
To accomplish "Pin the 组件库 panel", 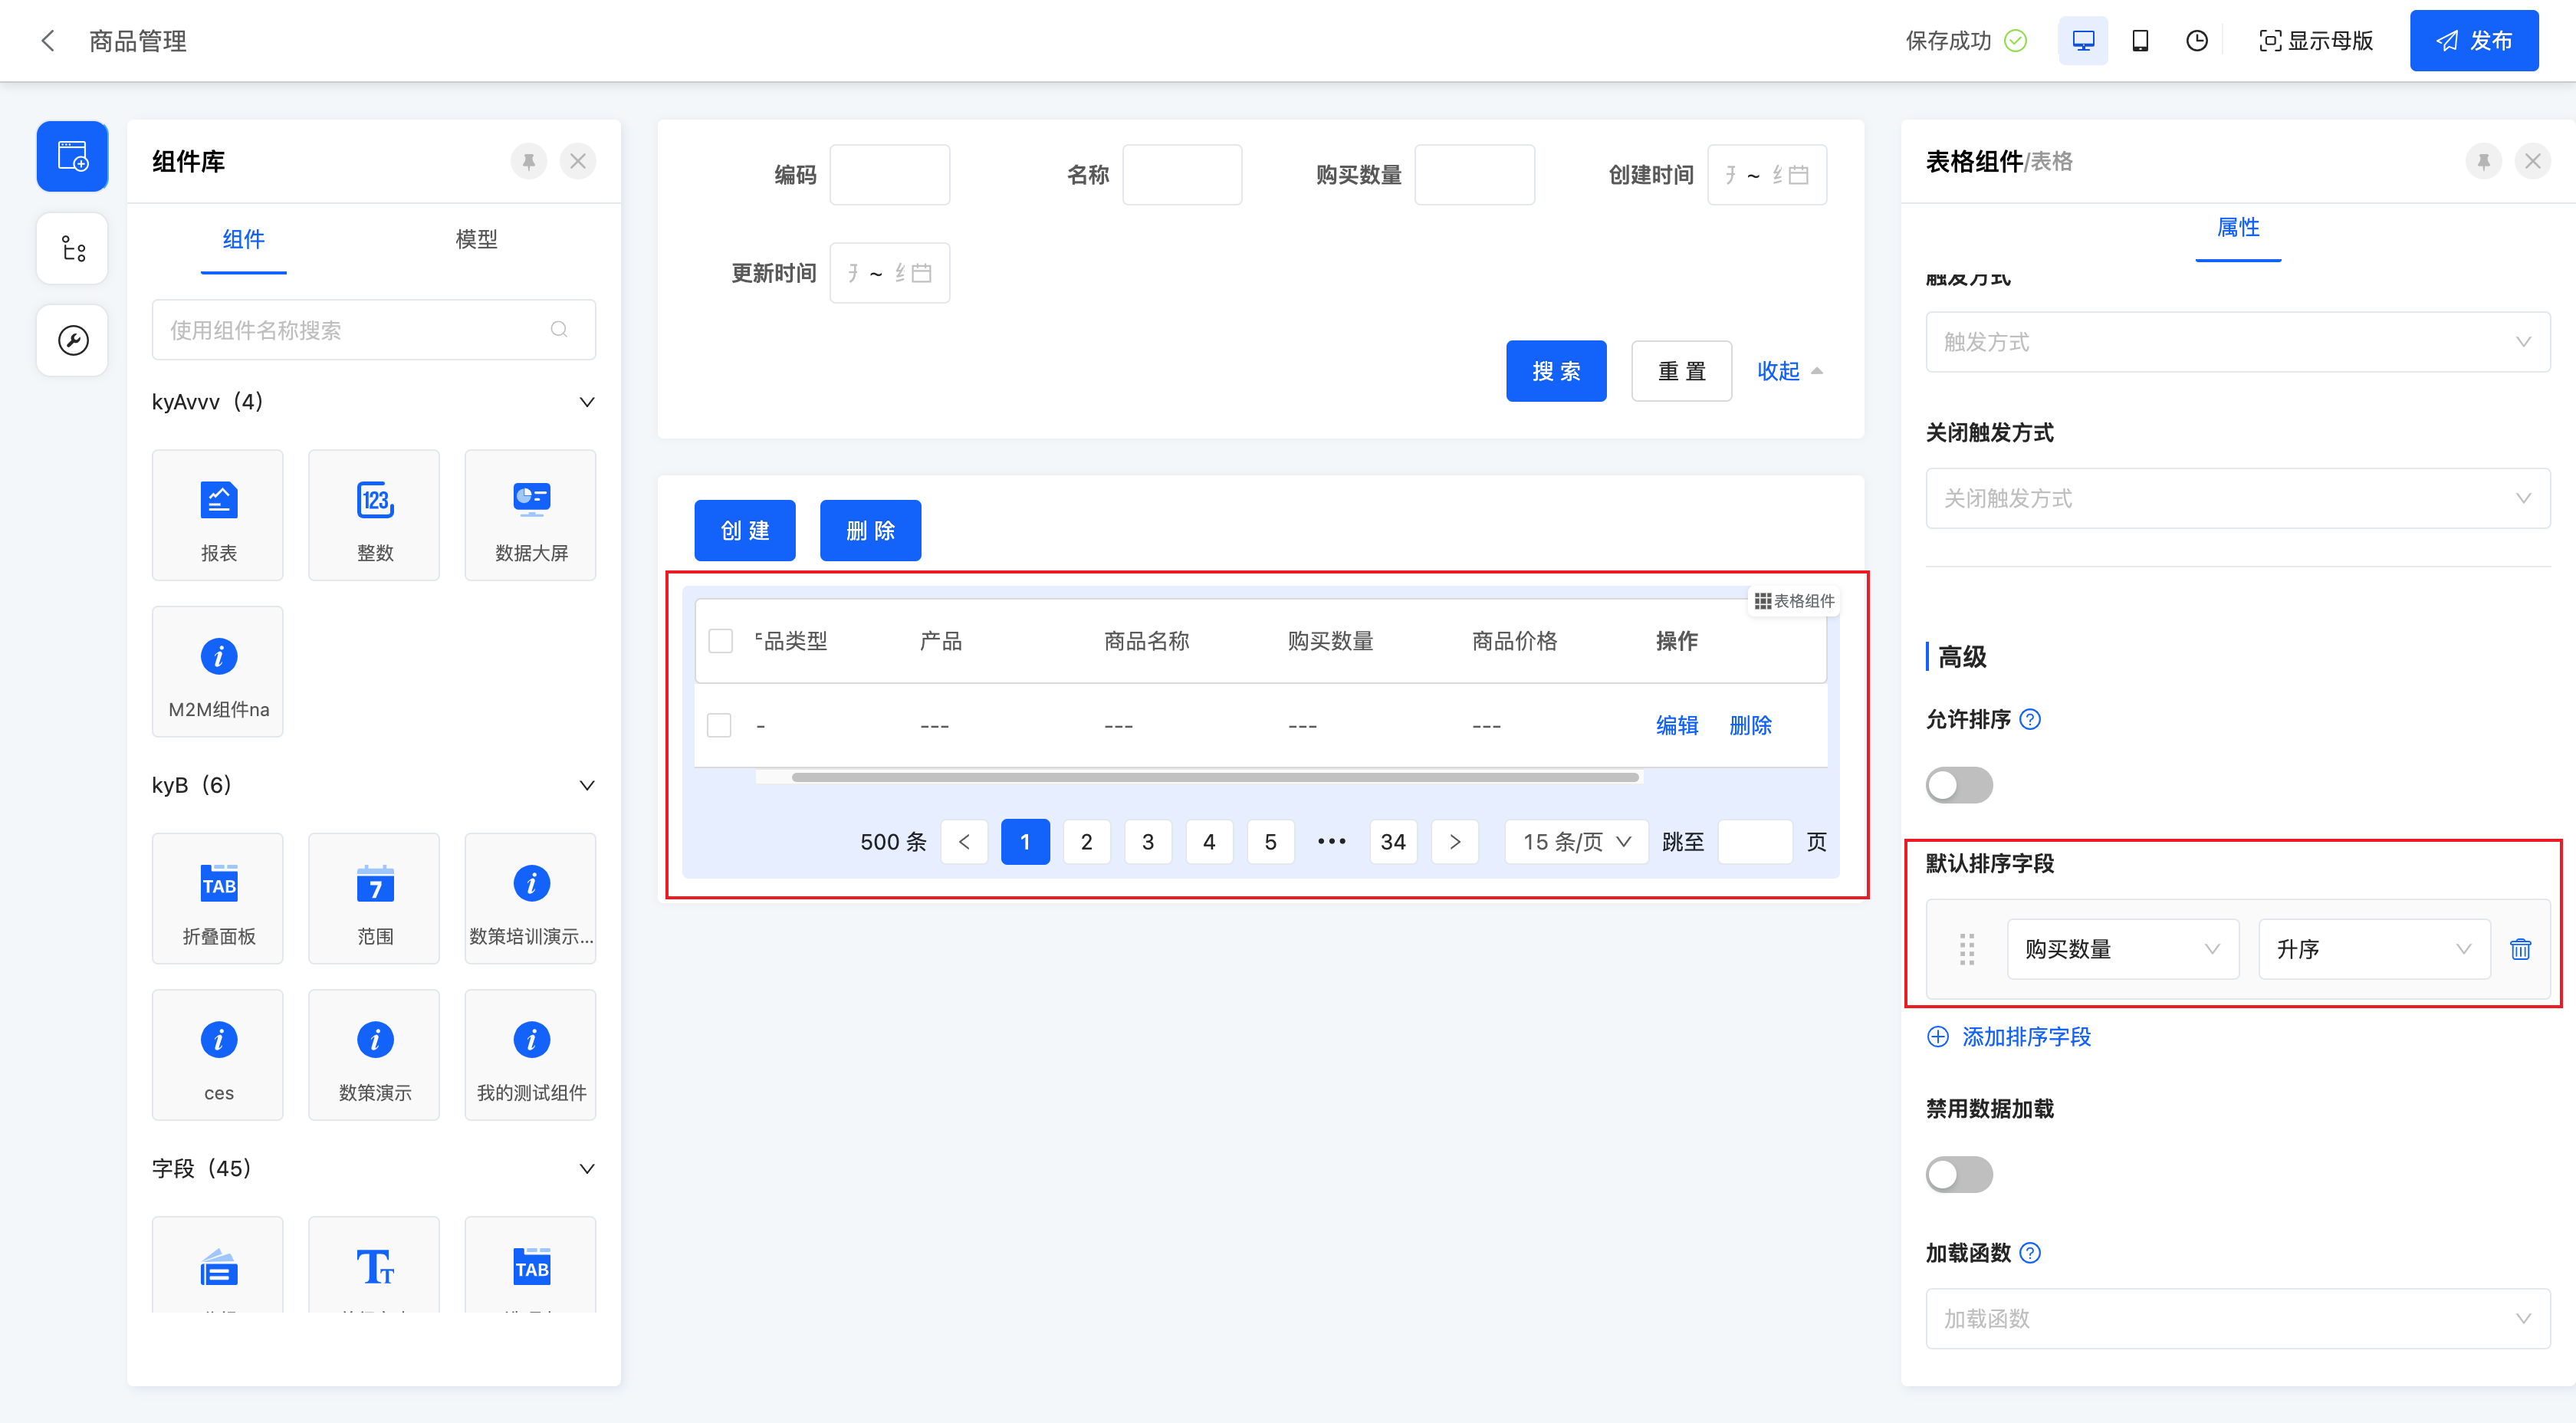I will coord(529,161).
